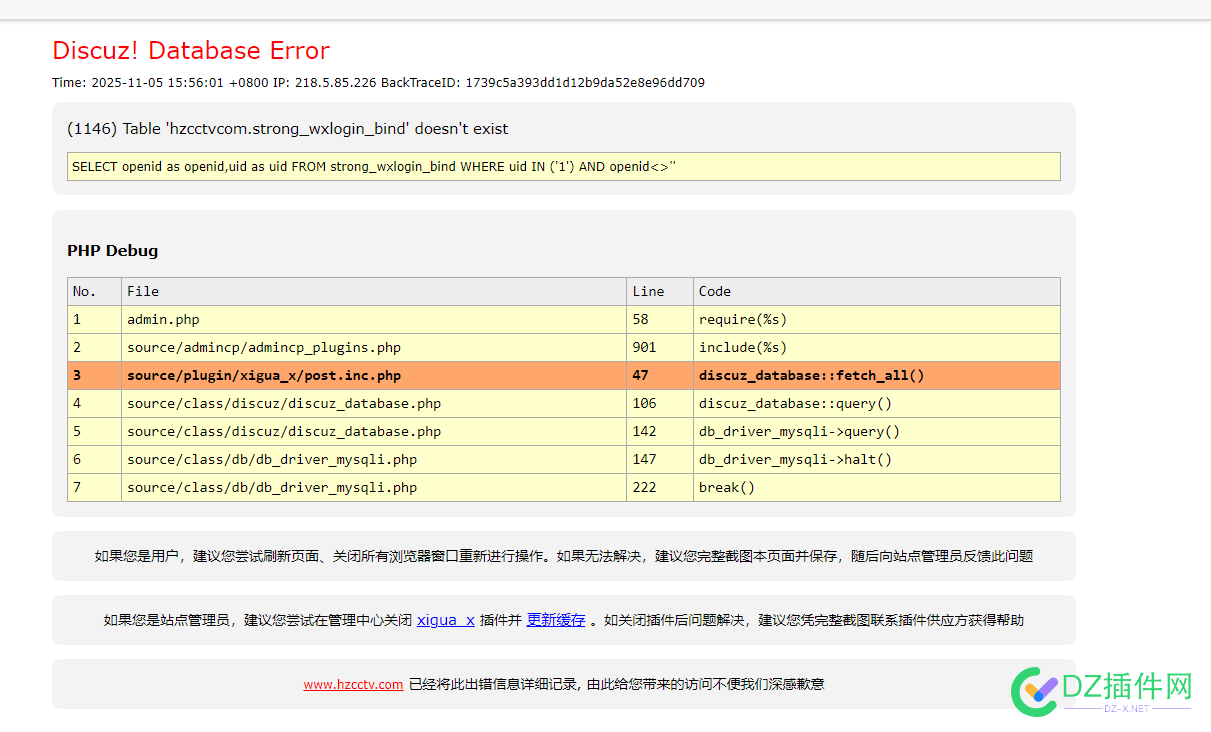Click the No. column header
The width and height of the screenshot is (1211, 732).
pyautogui.click(x=85, y=292)
